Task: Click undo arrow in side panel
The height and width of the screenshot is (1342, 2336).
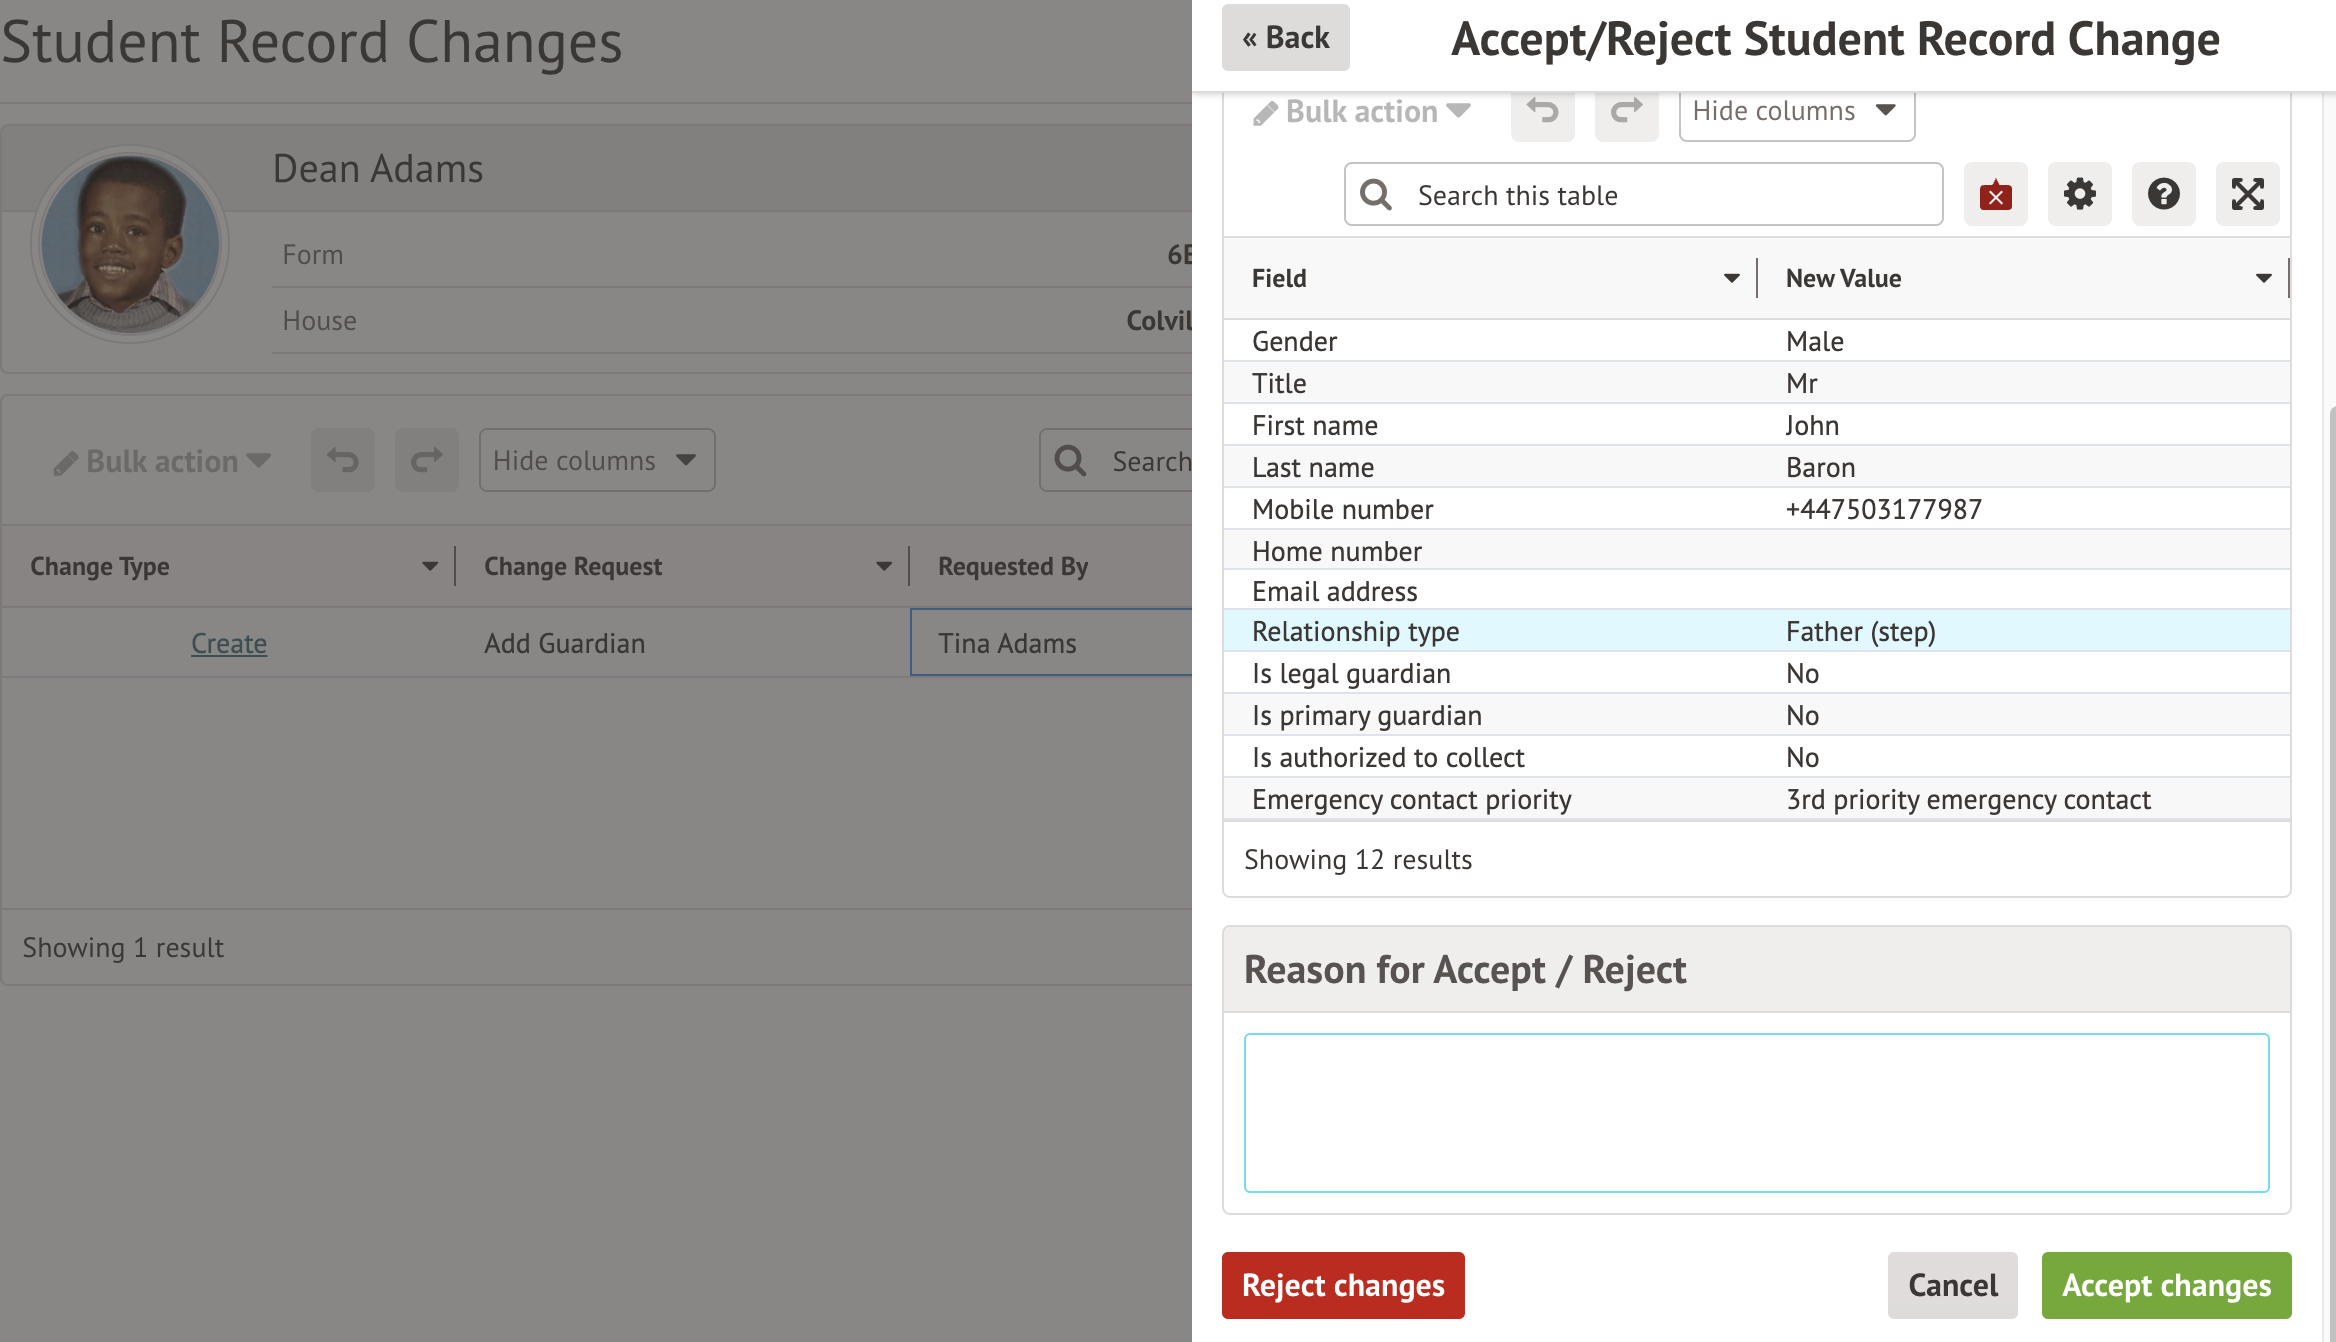Action: point(1542,111)
